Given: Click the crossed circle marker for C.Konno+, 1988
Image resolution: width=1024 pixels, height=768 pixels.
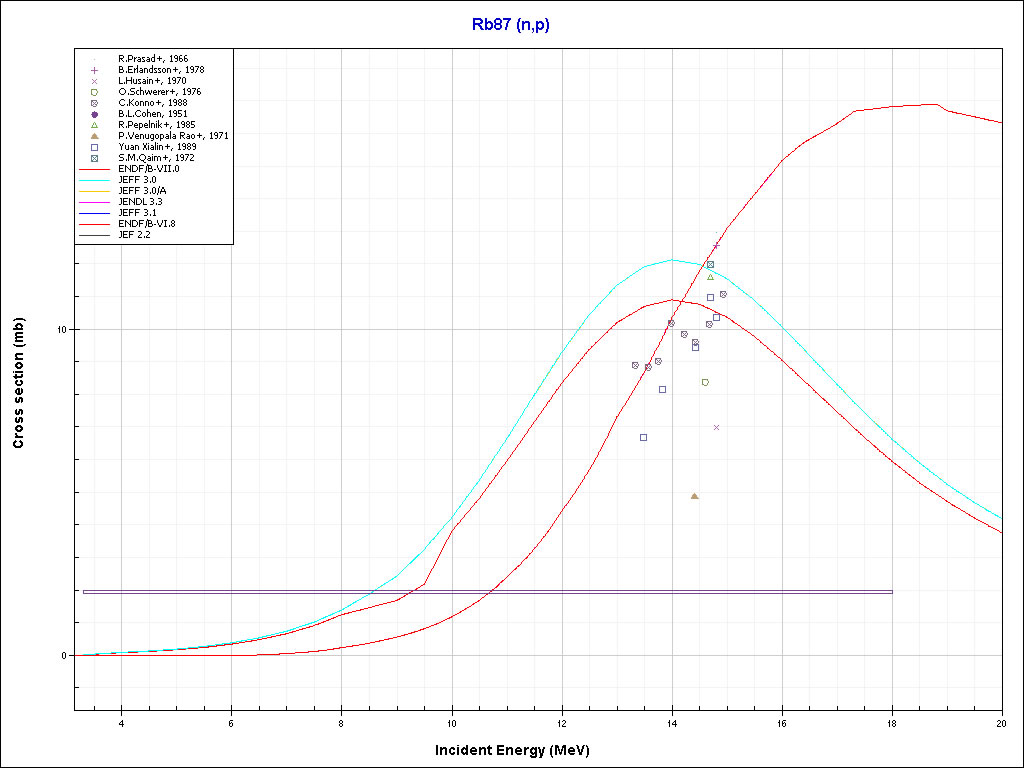Looking at the screenshot, I should tap(94, 103).
